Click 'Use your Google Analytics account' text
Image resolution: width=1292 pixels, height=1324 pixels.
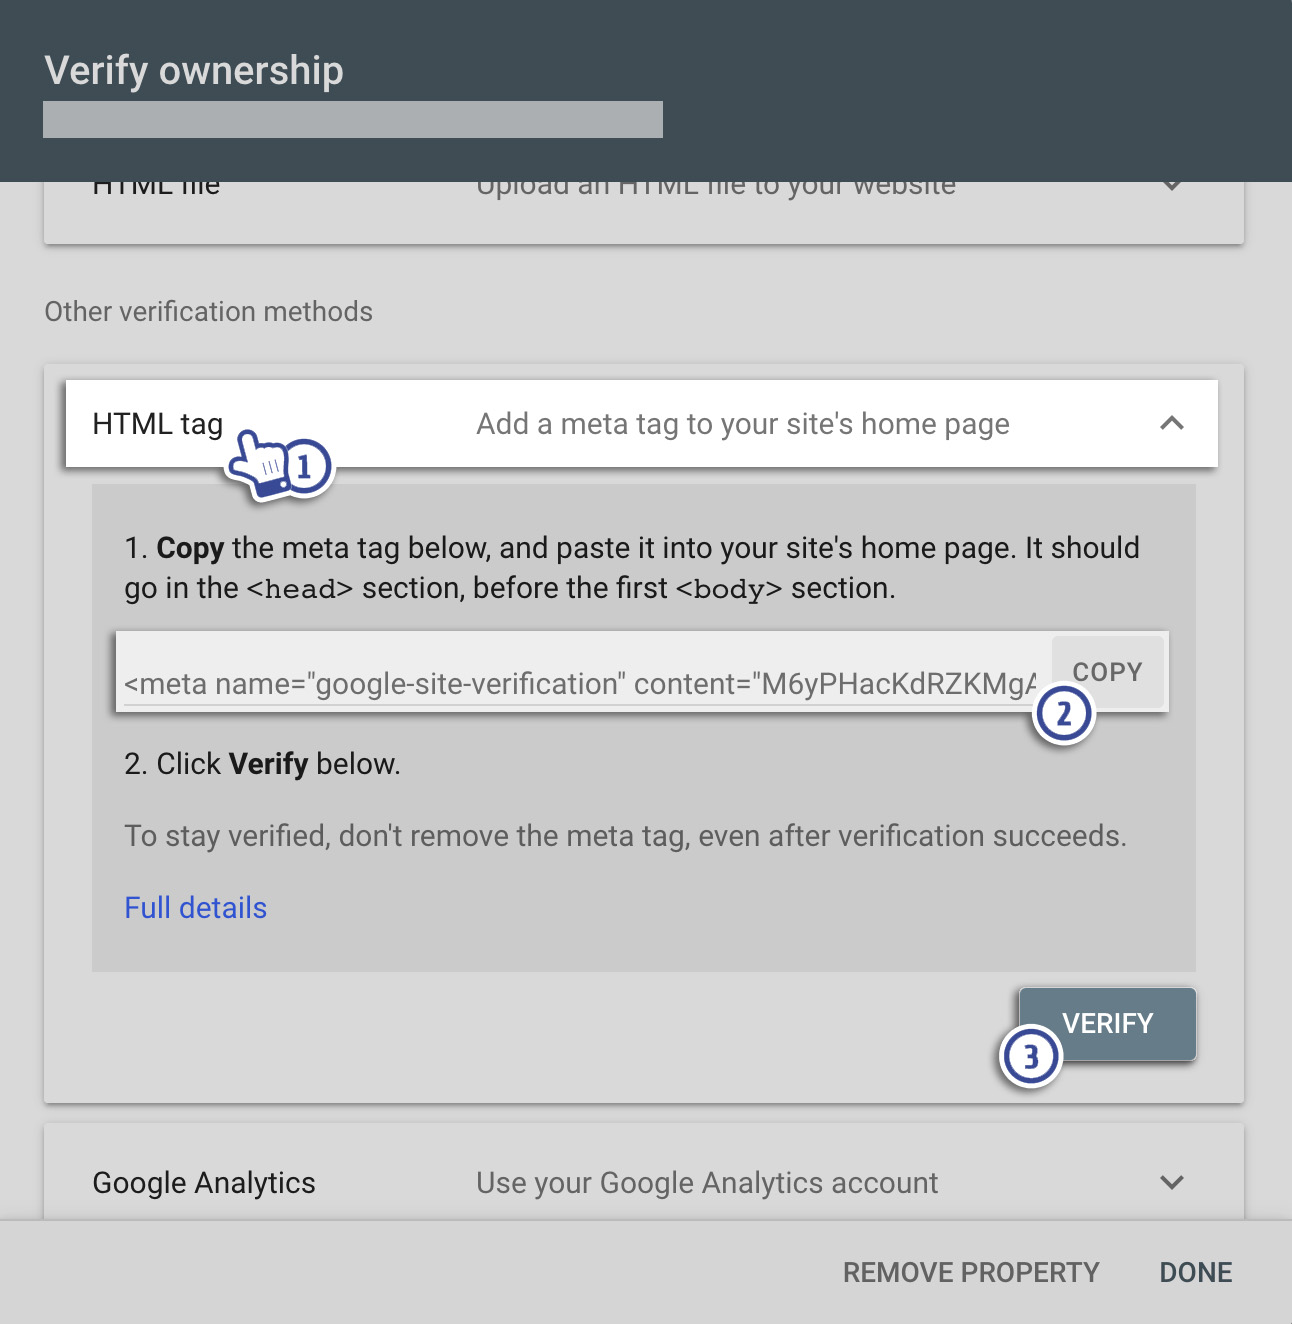[706, 1183]
